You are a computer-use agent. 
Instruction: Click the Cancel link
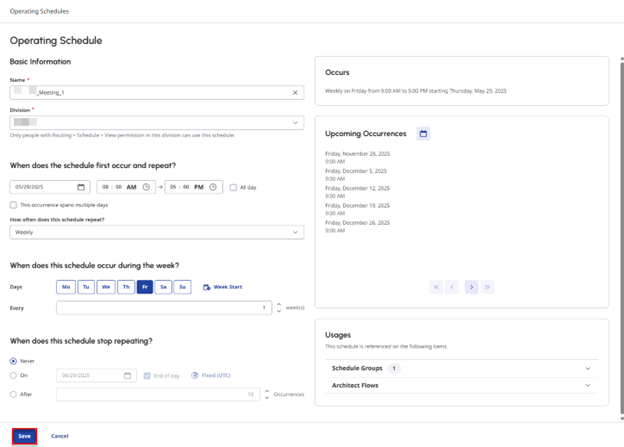pos(59,436)
